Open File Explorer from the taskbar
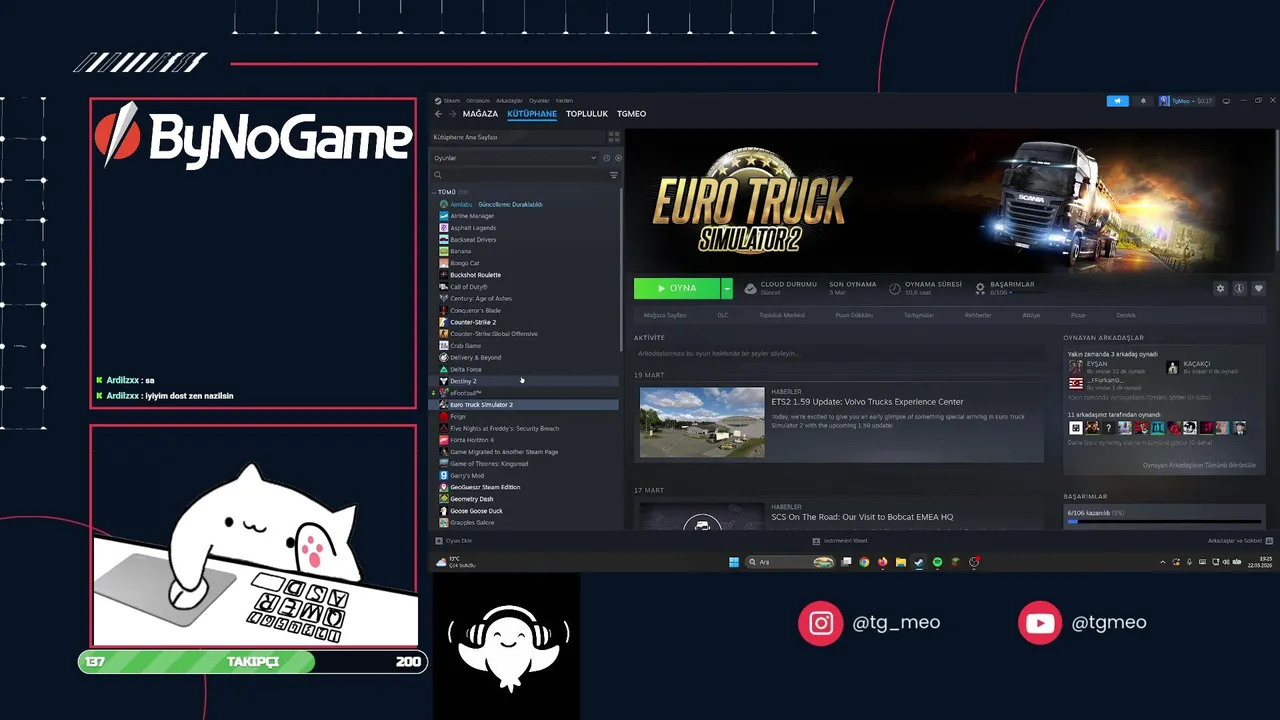Image resolution: width=1280 pixels, height=720 pixels. click(x=900, y=562)
